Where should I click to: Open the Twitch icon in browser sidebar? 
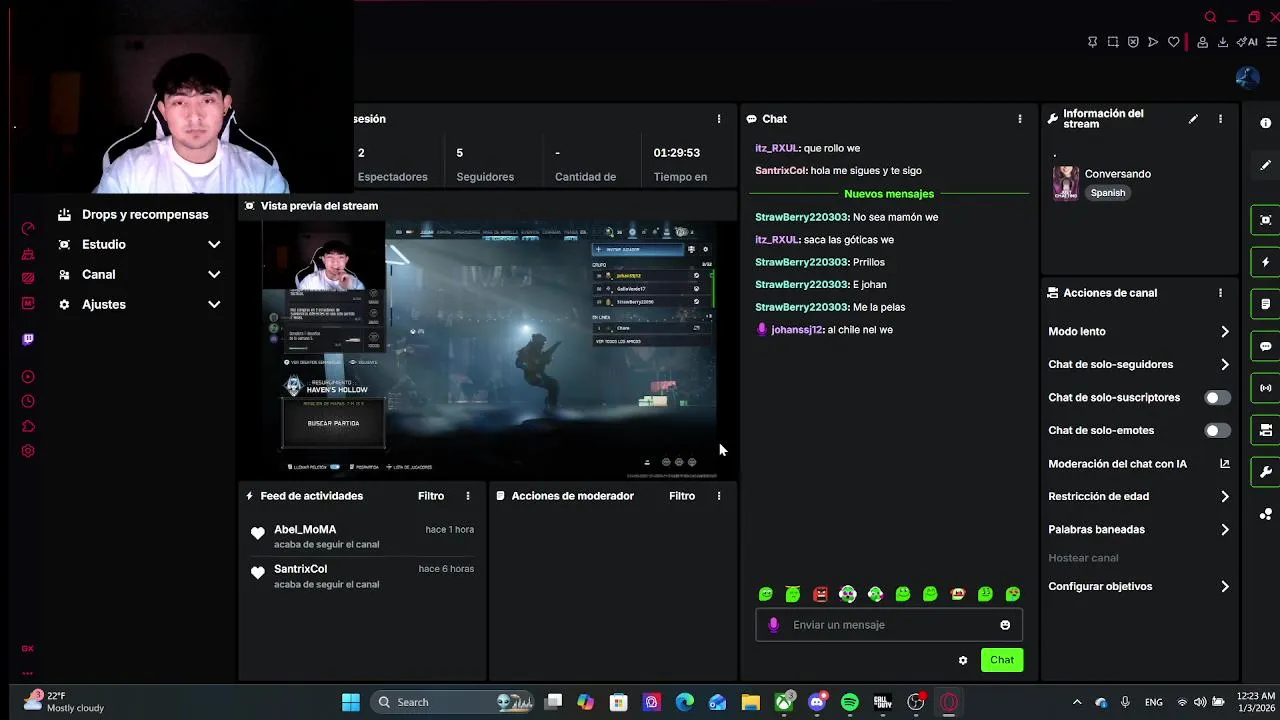(28, 339)
